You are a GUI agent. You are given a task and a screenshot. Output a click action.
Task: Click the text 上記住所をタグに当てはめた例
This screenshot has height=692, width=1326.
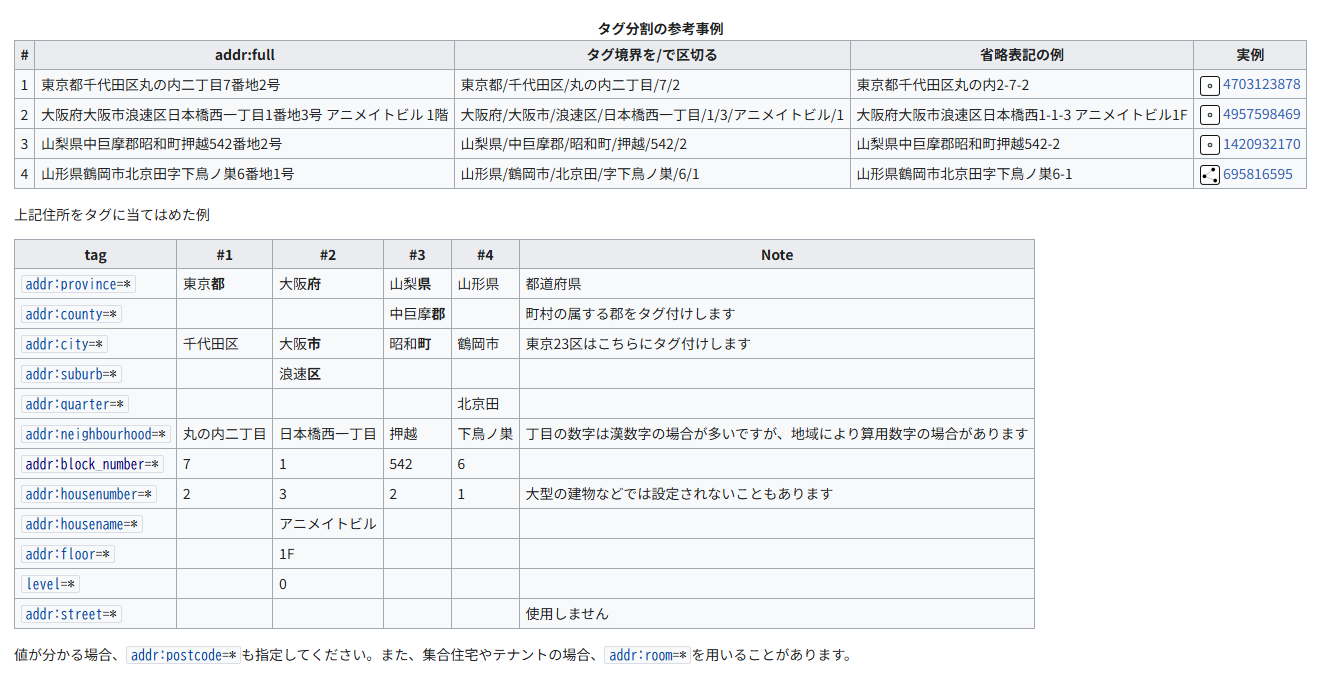(112, 215)
